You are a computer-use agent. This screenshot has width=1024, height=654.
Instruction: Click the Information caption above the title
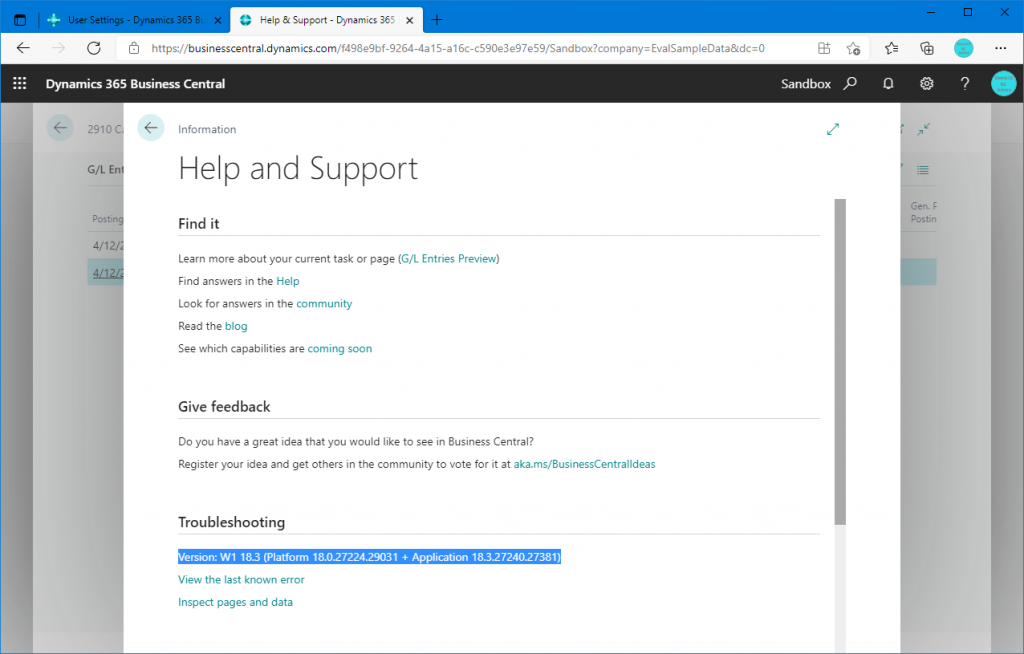pos(207,129)
